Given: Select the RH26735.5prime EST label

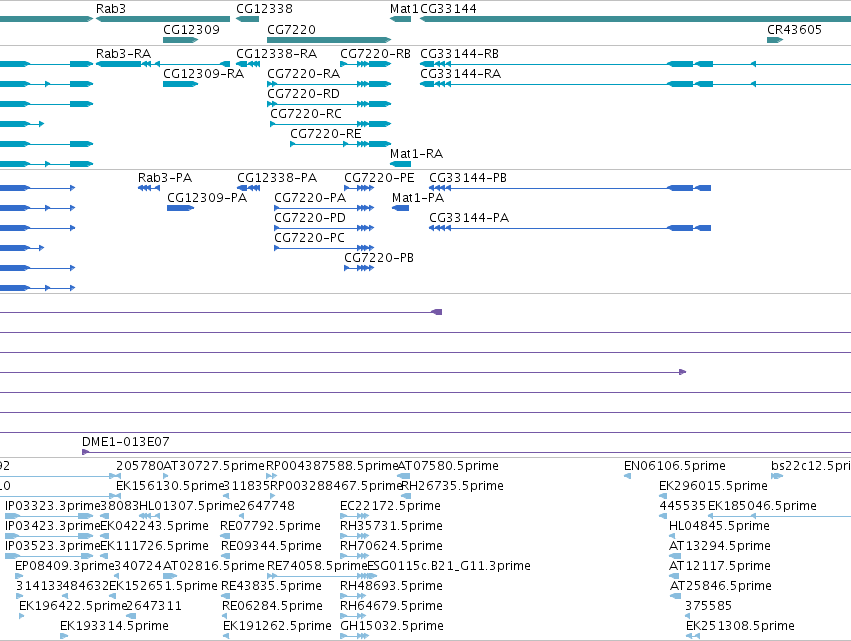Looking at the screenshot, I should (x=453, y=486).
